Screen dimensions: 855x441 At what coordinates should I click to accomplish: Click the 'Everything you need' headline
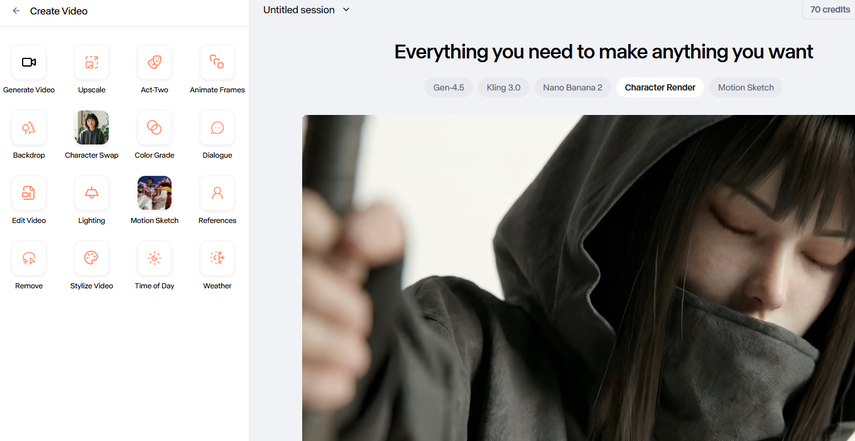604,52
